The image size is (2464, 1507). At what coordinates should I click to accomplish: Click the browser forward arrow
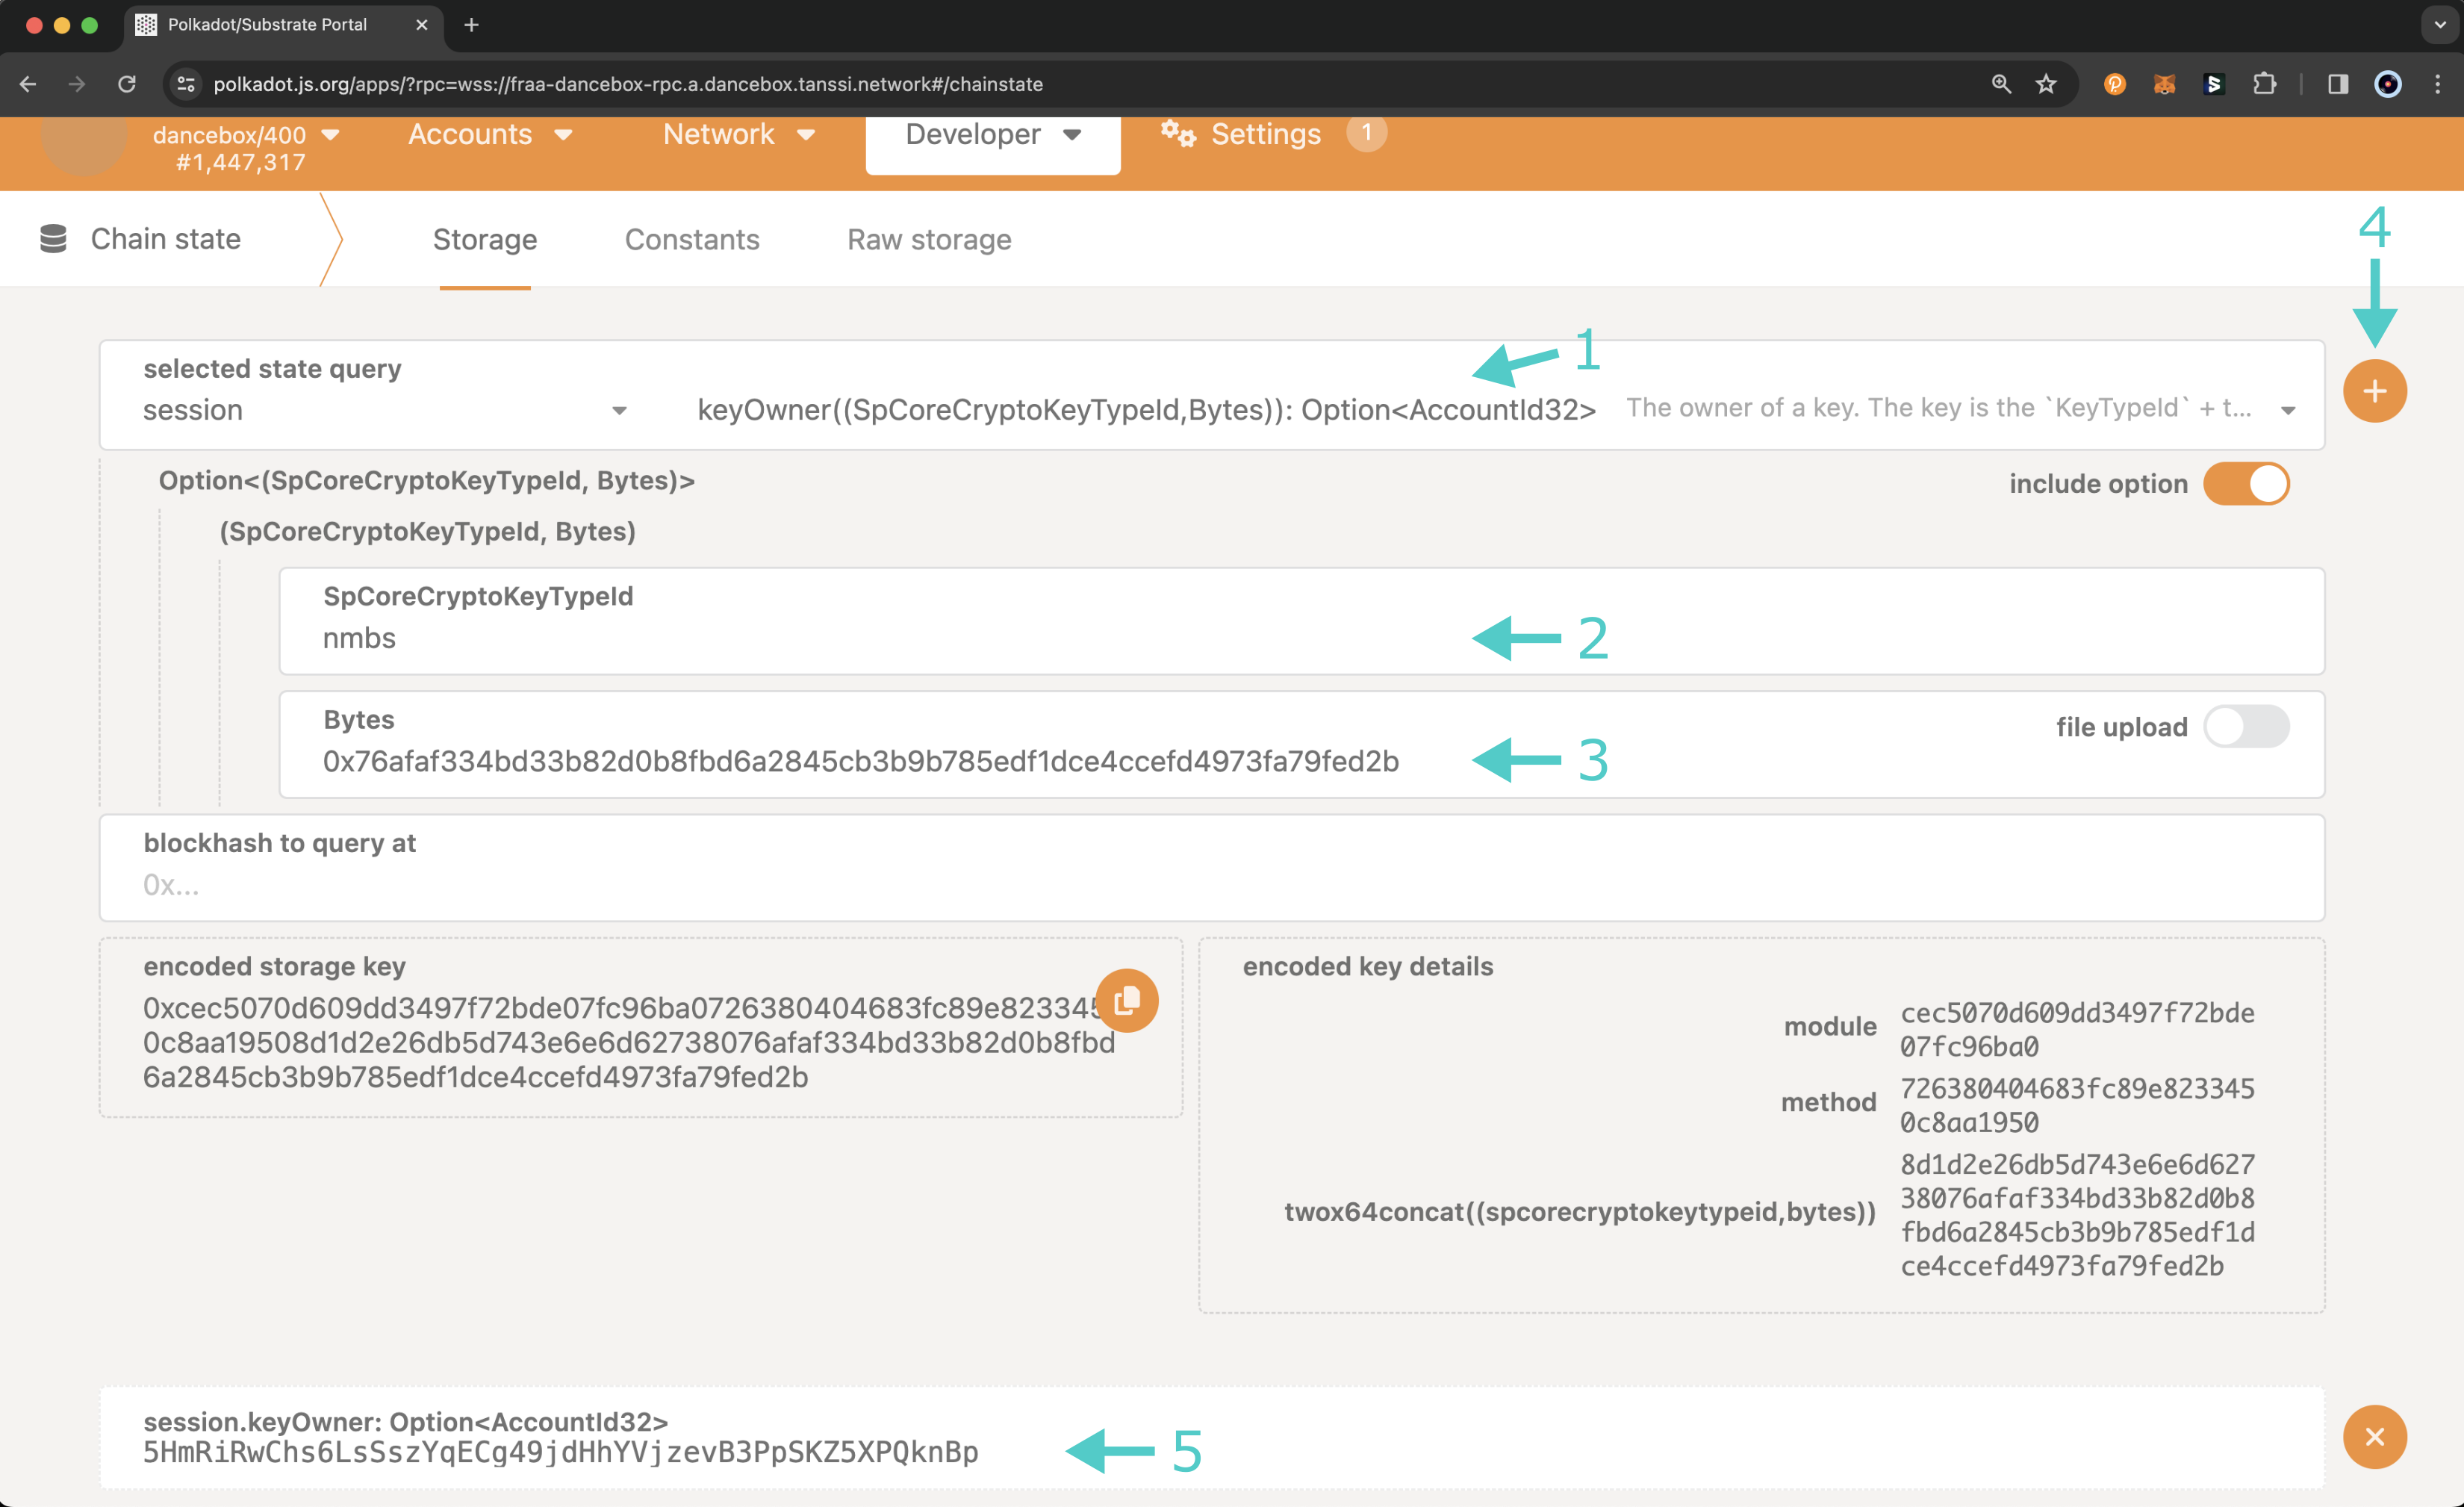point(77,84)
